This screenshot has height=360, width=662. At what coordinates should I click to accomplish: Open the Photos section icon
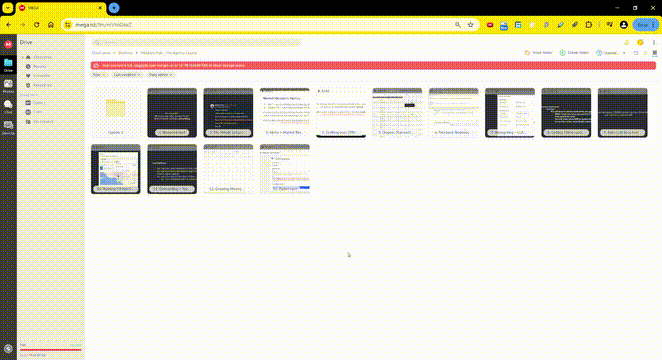(8, 86)
